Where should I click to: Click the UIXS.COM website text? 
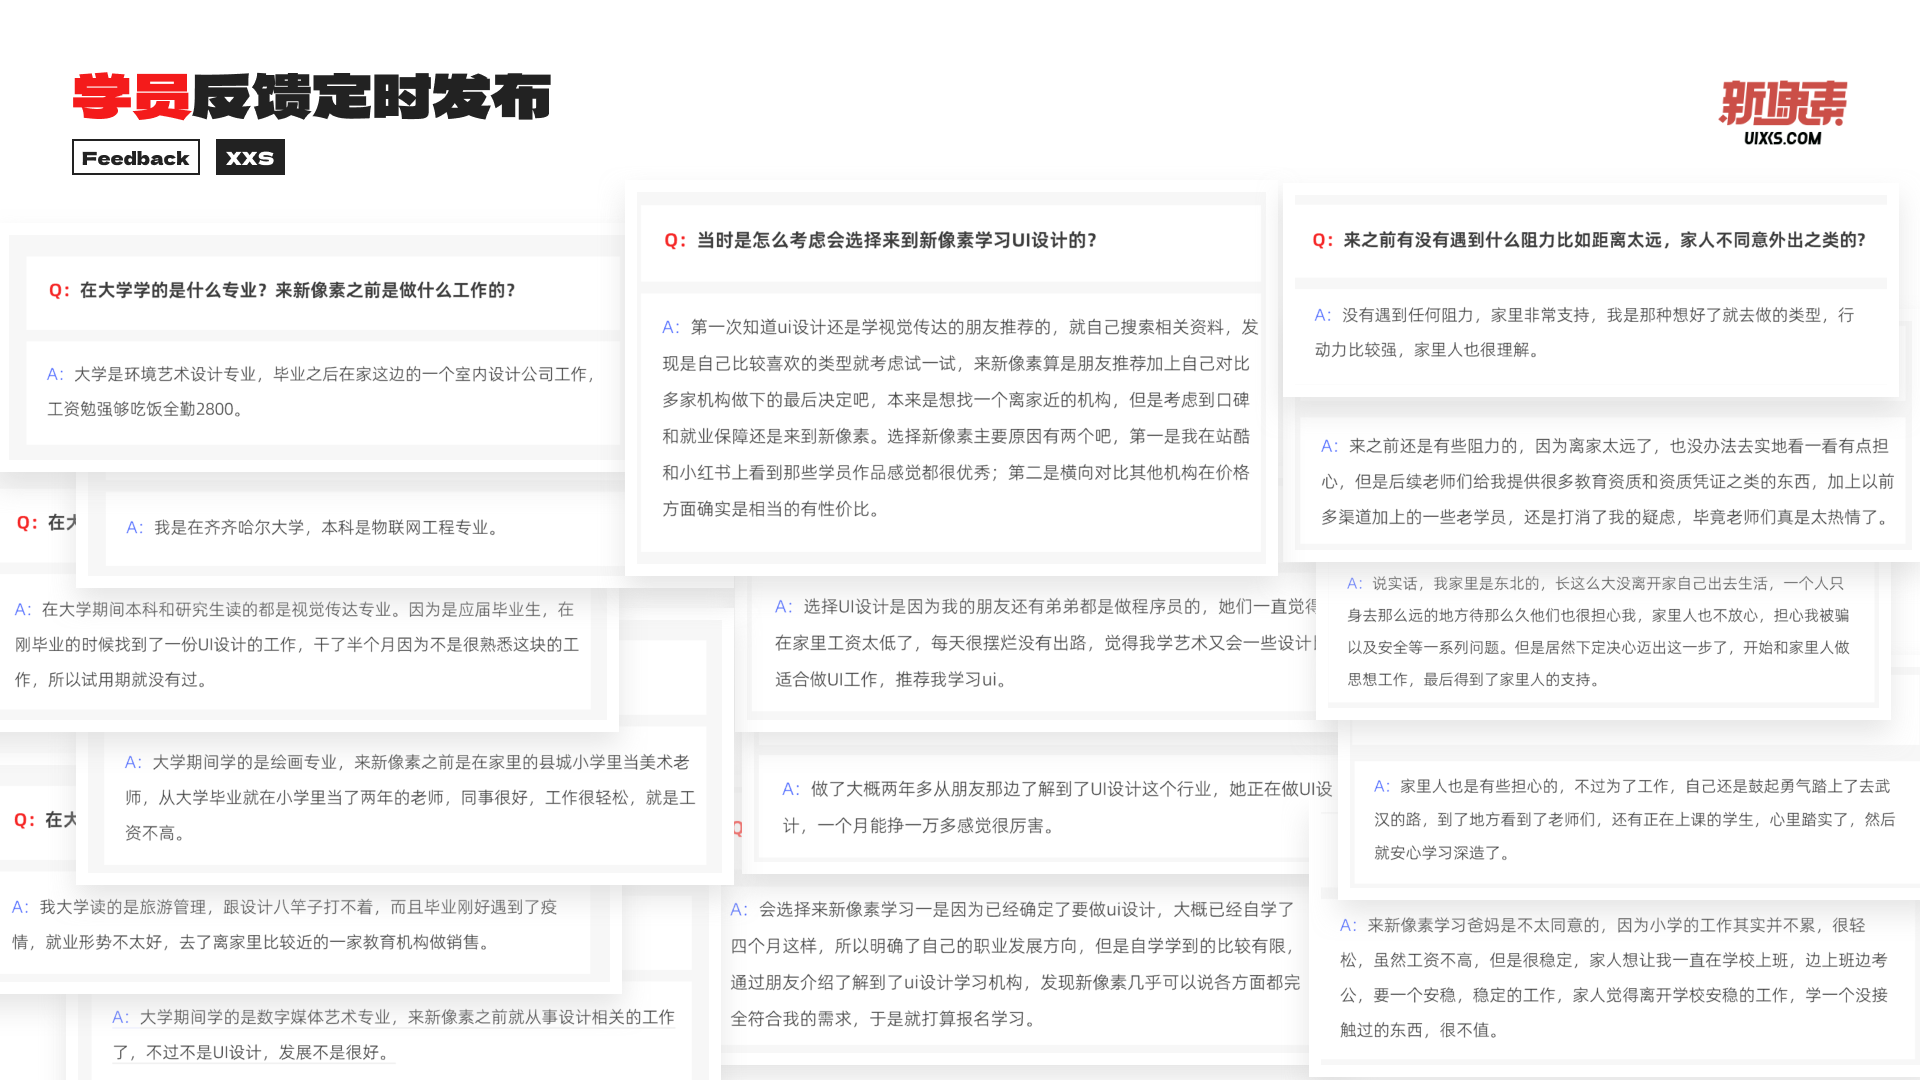coord(1782,139)
